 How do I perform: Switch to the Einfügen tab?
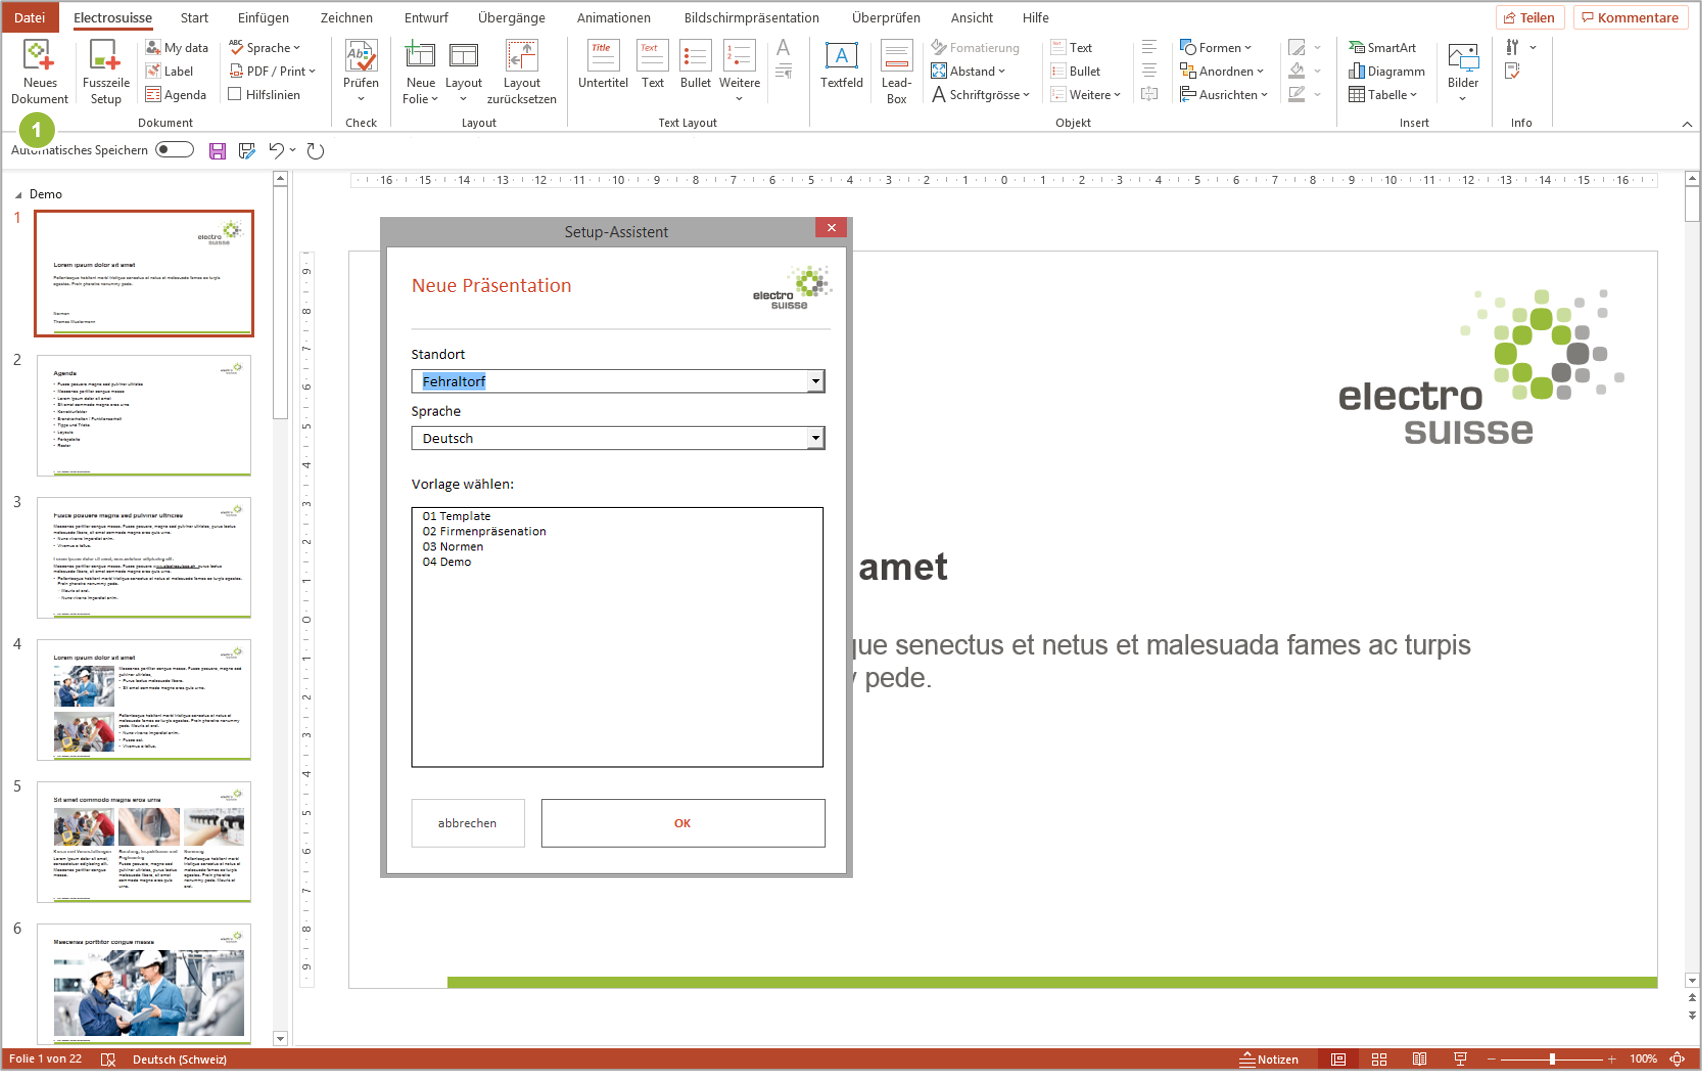263,17
